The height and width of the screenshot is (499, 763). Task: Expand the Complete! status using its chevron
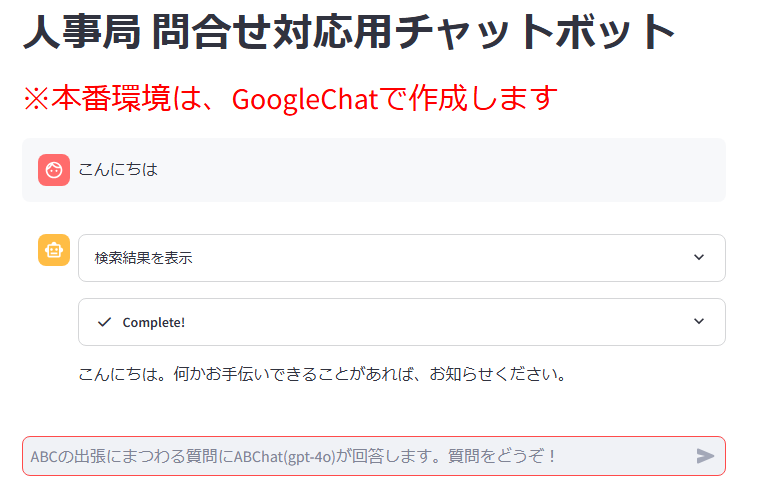698,322
